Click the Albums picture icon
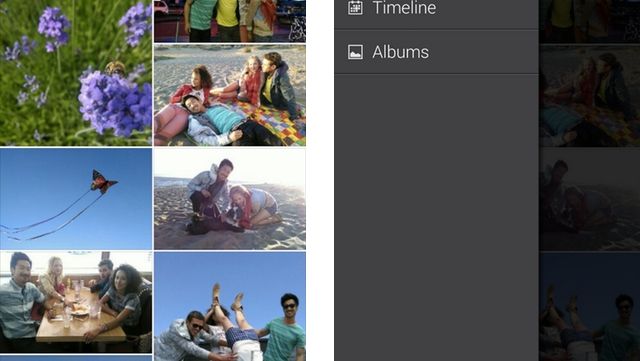 point(355,52)
